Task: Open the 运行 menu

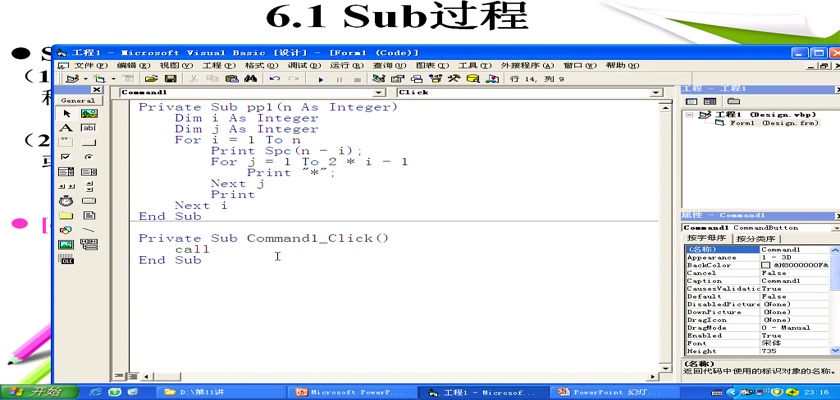Action: pyautogui.click(x=347, y=65)
